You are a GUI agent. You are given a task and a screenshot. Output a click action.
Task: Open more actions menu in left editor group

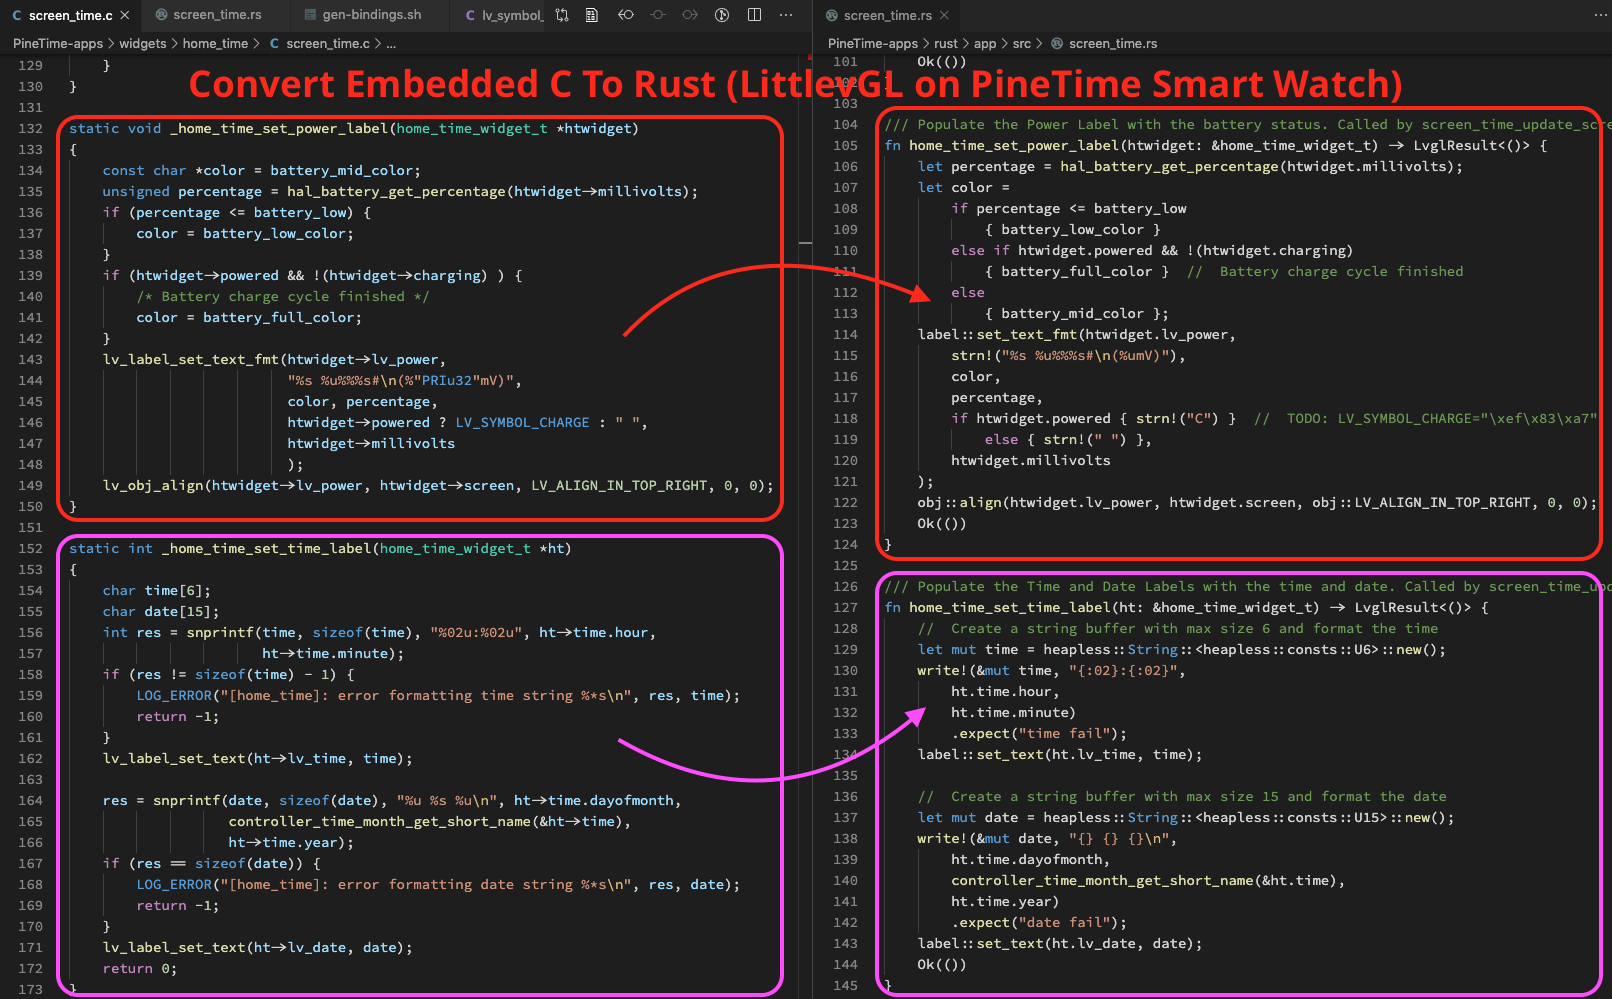(x=786, y=15)
